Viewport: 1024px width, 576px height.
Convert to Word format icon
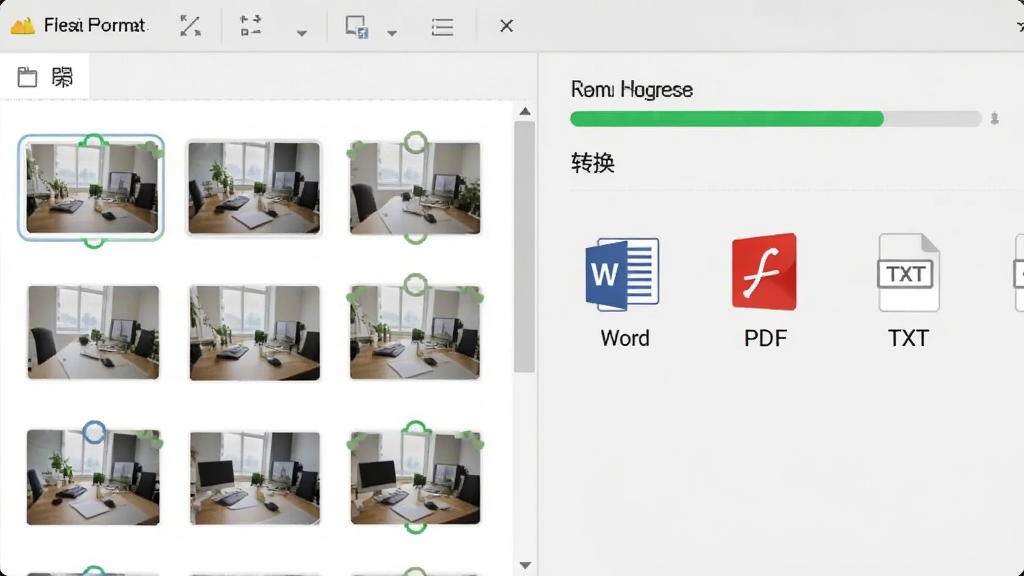[622, 274]
